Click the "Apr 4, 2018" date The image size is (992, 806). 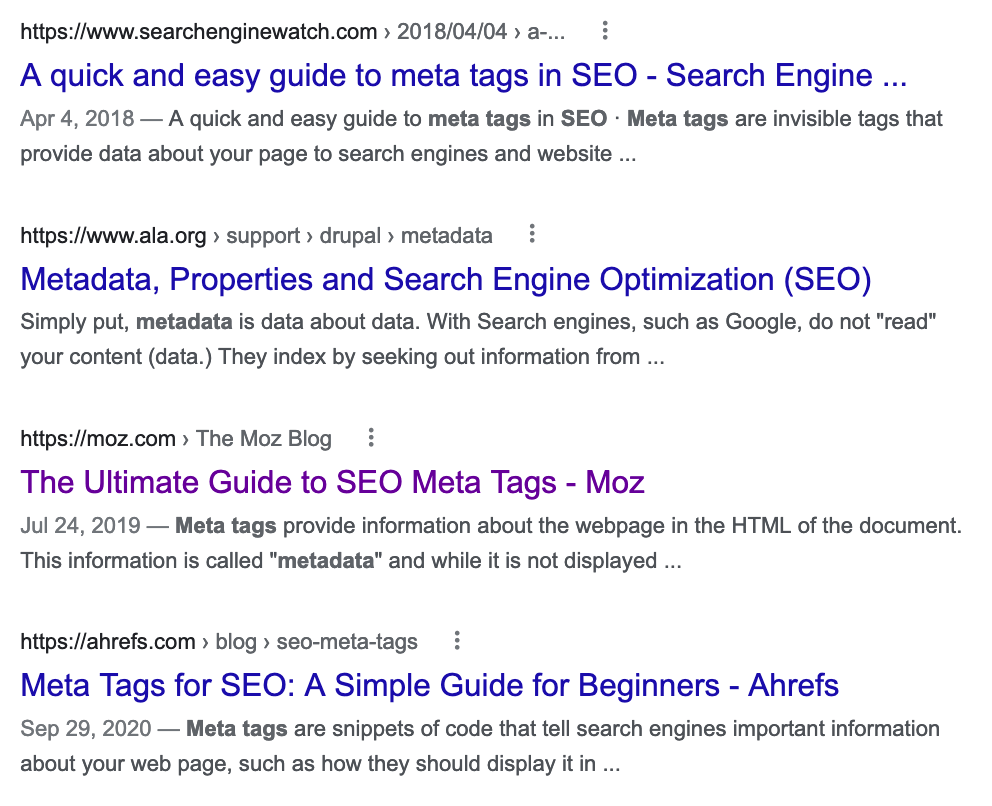[77, 119]
